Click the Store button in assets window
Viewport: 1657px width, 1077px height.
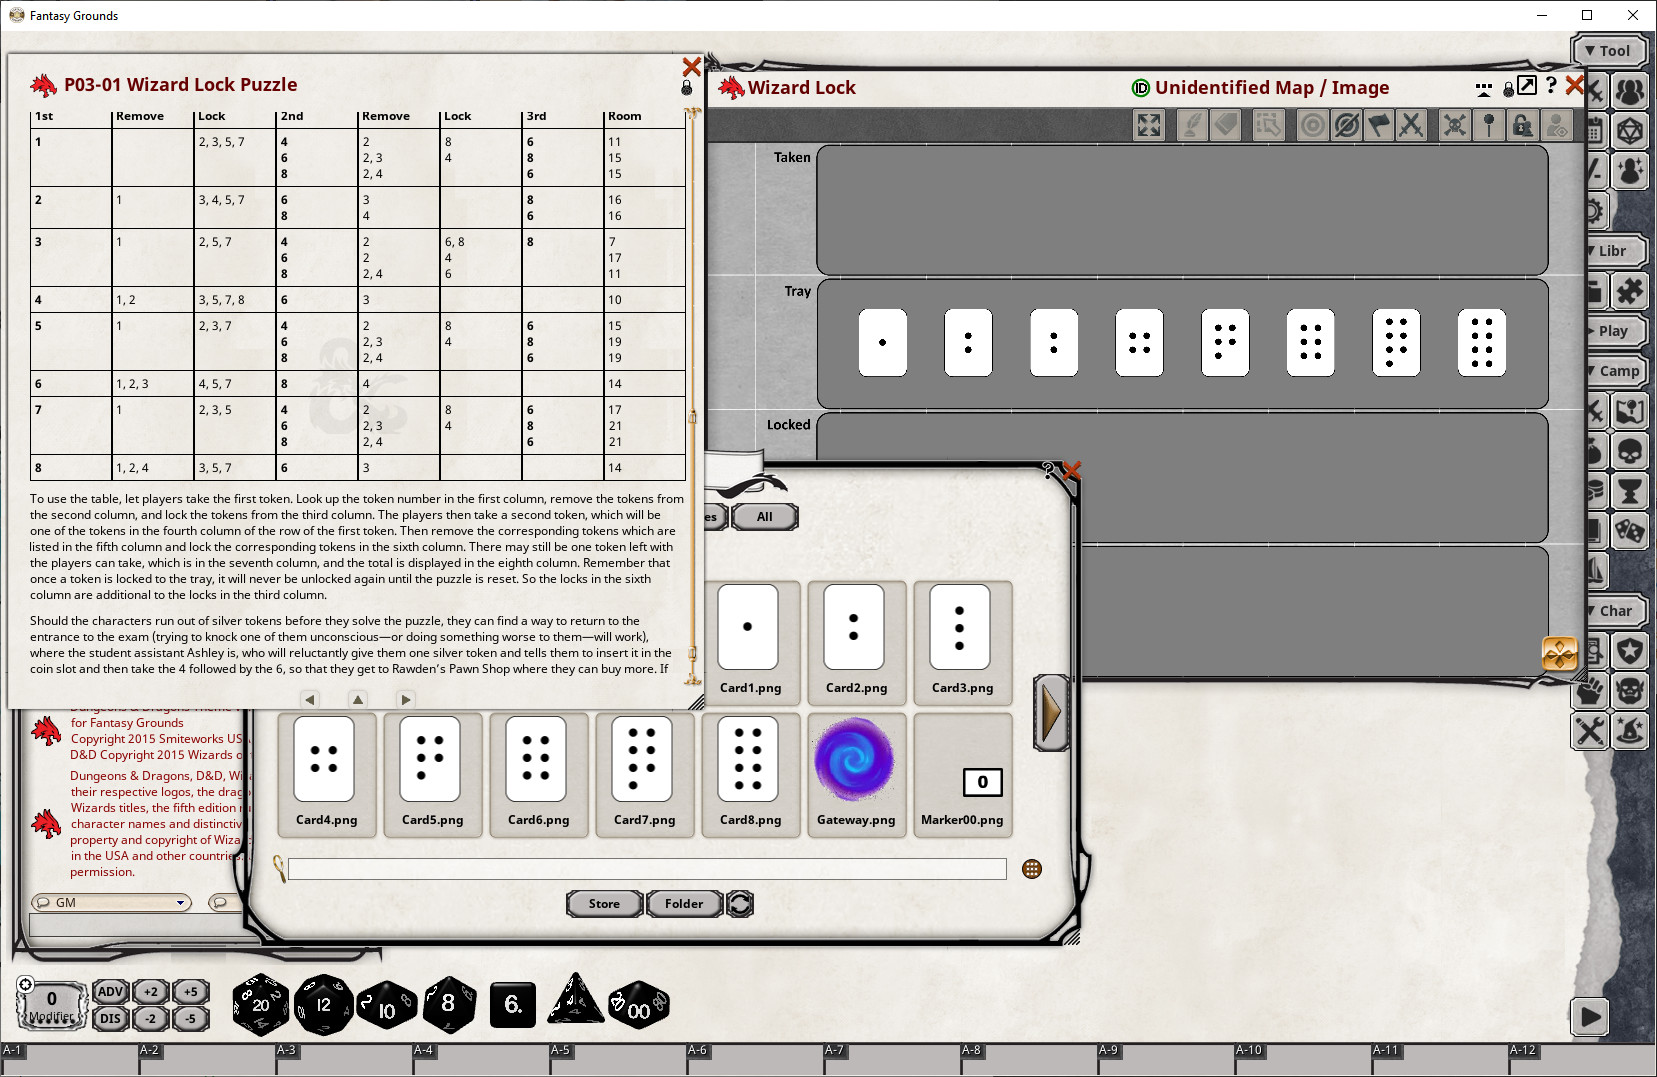[x=603, y=903]
